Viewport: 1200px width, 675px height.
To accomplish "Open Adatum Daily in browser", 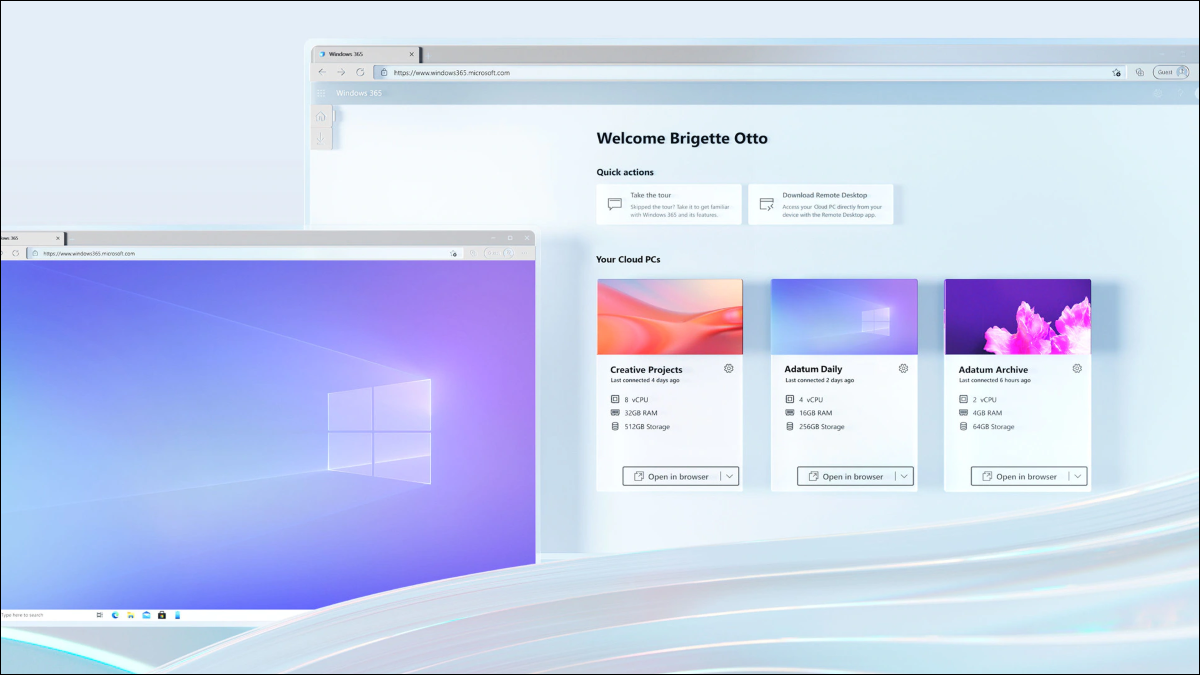I will [x=845, y=477].
